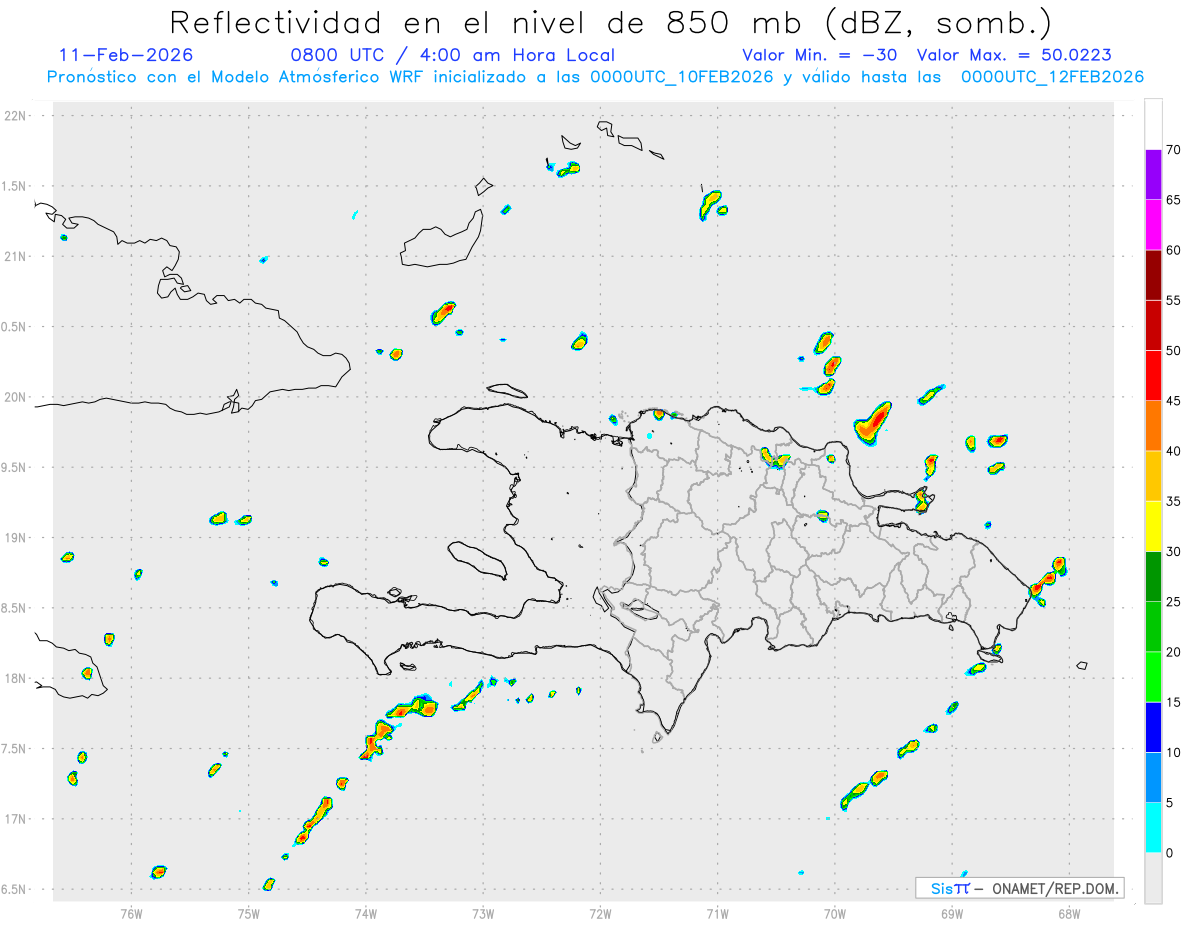Click the colorbar value label '15'

1174,702
